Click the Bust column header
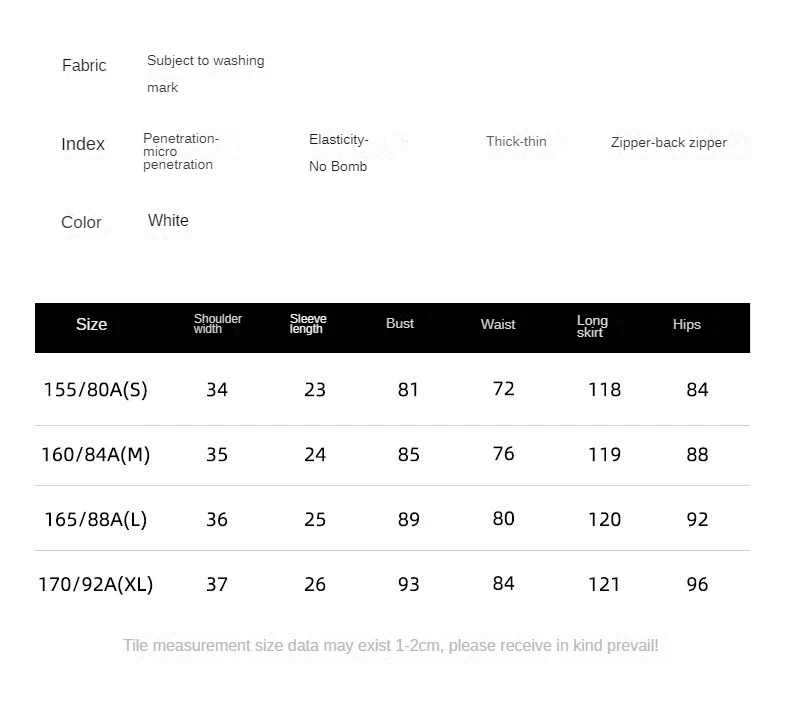 (x=400, y=324)
